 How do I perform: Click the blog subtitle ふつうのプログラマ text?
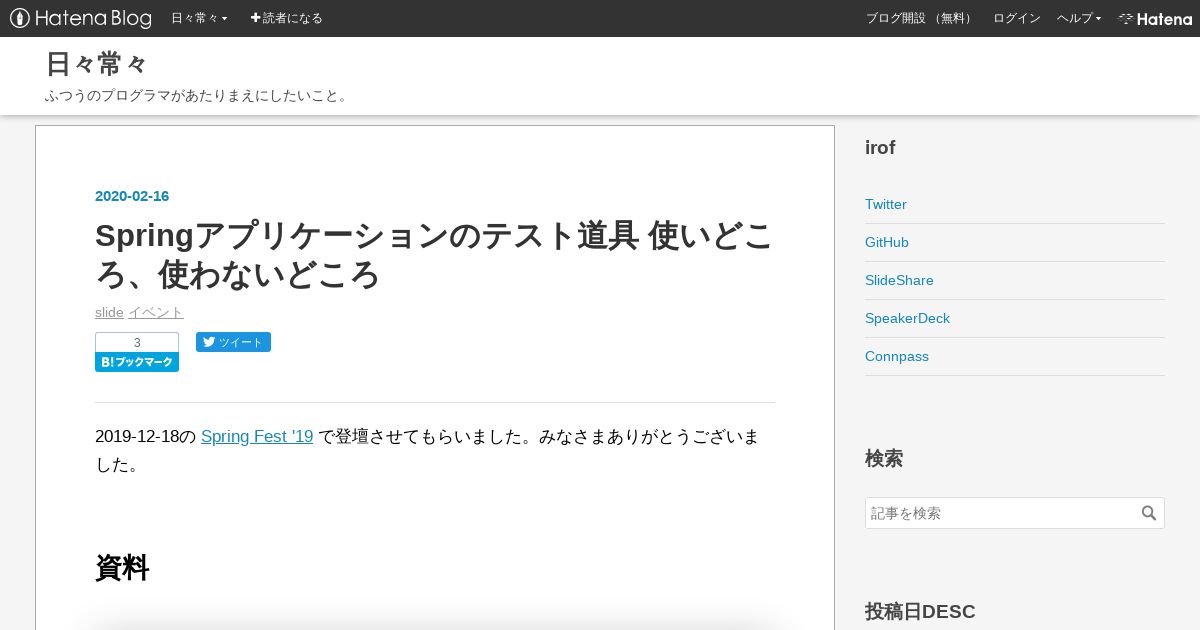[197, 96]
